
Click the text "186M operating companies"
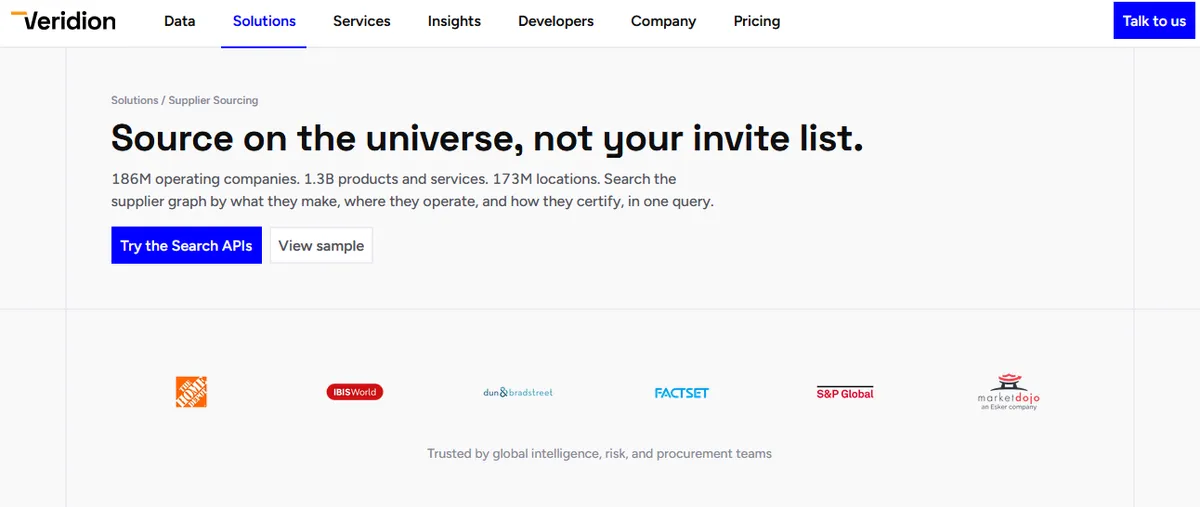coord(203,179)
